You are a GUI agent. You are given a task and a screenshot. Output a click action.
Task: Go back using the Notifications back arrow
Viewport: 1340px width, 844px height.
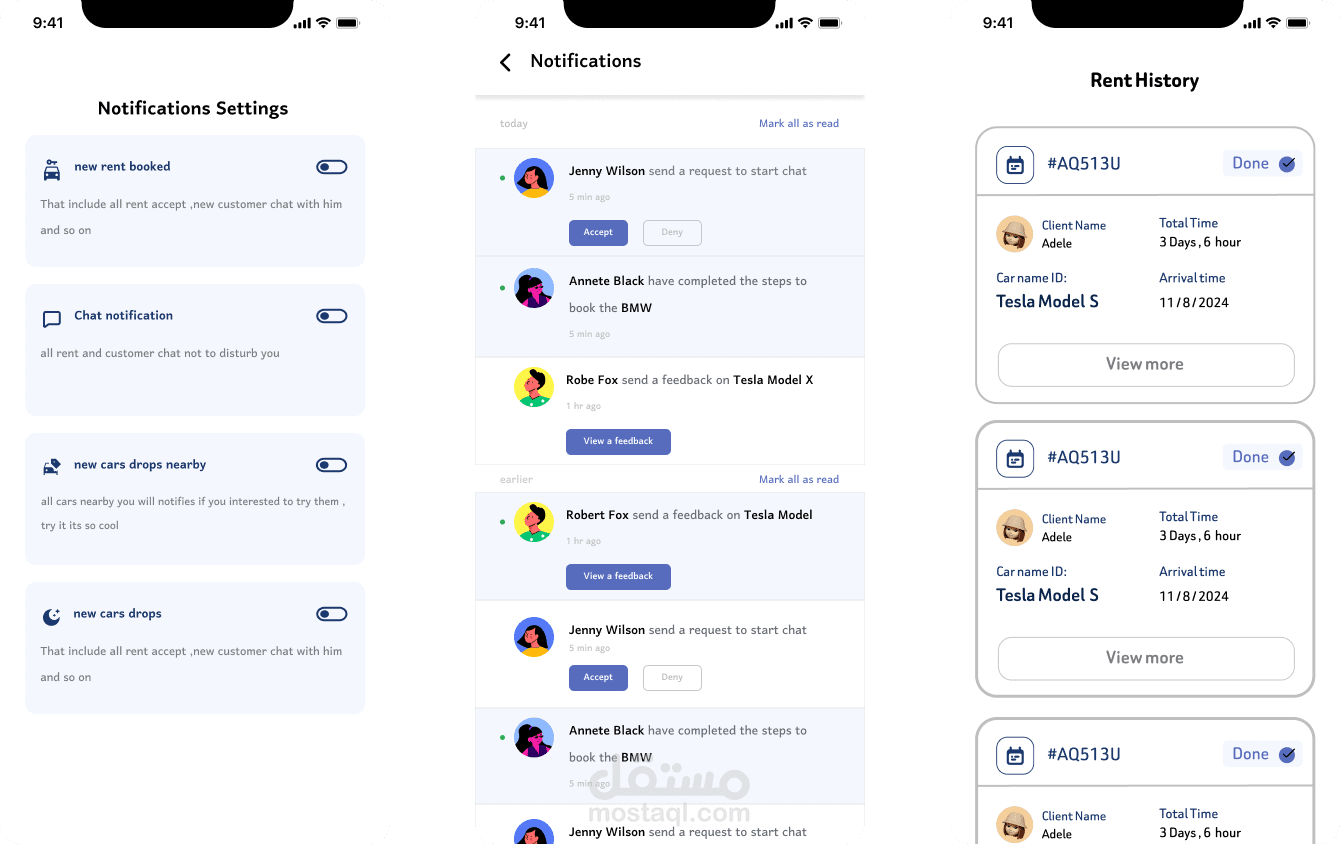click(x=505, y=62)
